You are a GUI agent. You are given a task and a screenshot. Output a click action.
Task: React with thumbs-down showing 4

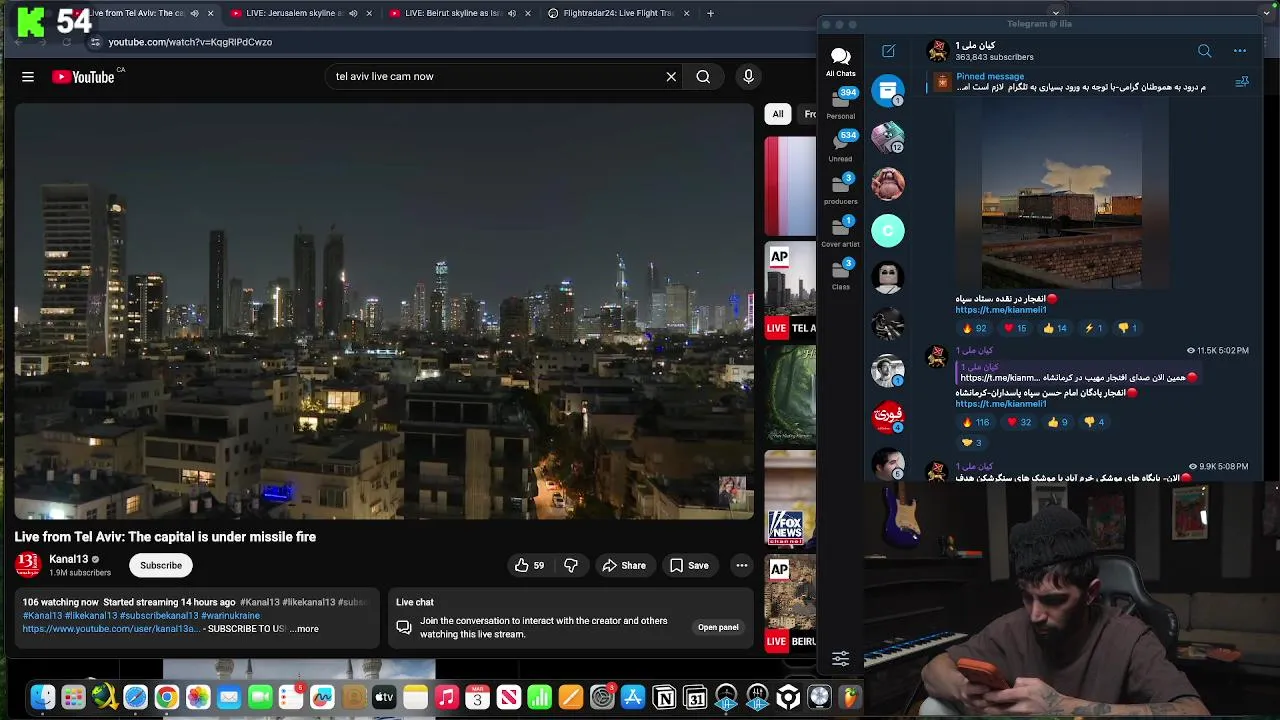click(x=1094, y=422)
